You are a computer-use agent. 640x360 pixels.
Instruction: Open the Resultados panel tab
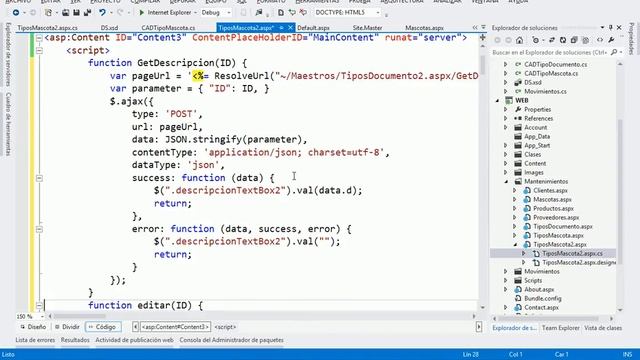click(x=75, y=340)
